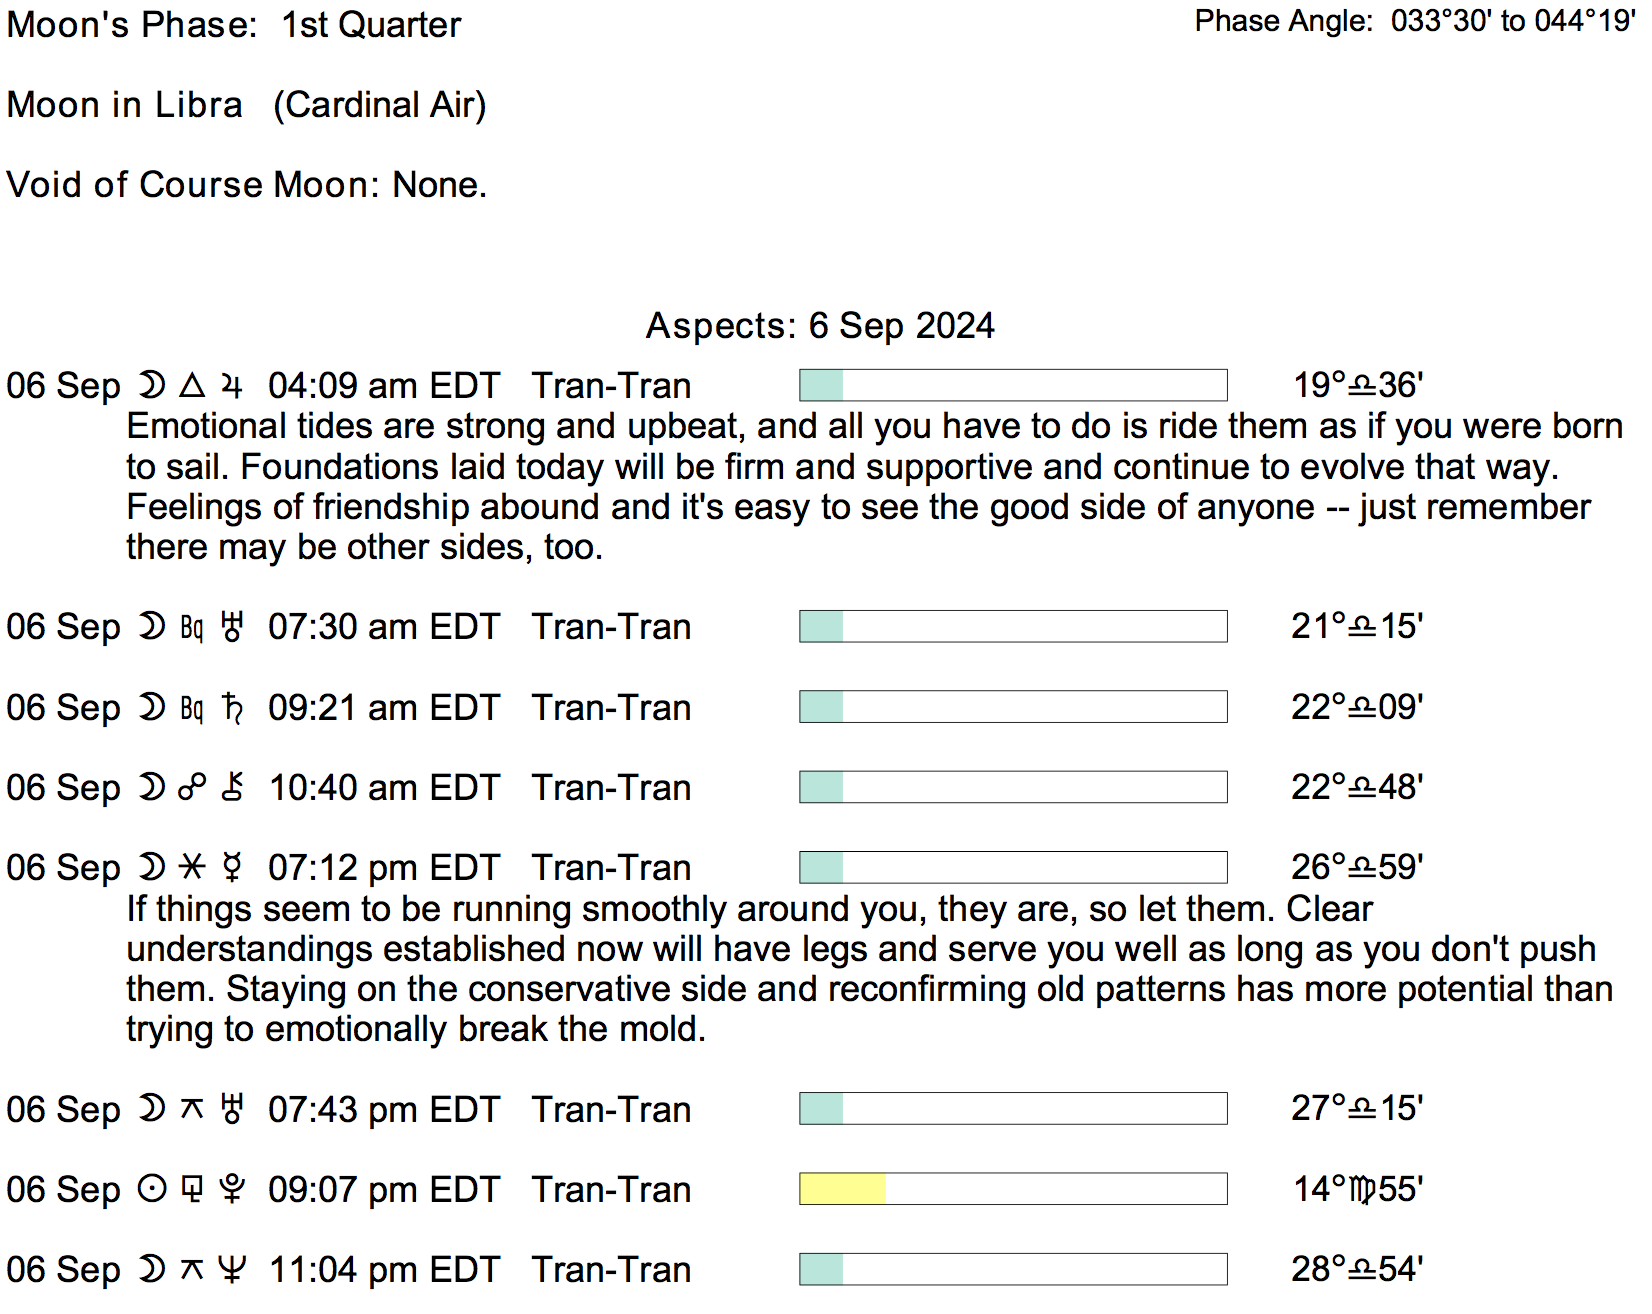Click the Saturn glyph in the 09:21 am aspect
Viewport: 1652px width, 1314px height.
pyautogui.click(x=232, y=708)
